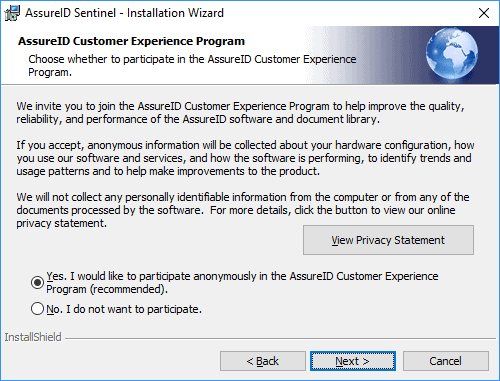
Task: Cancel the installation
Action: [x=446, y=361]
